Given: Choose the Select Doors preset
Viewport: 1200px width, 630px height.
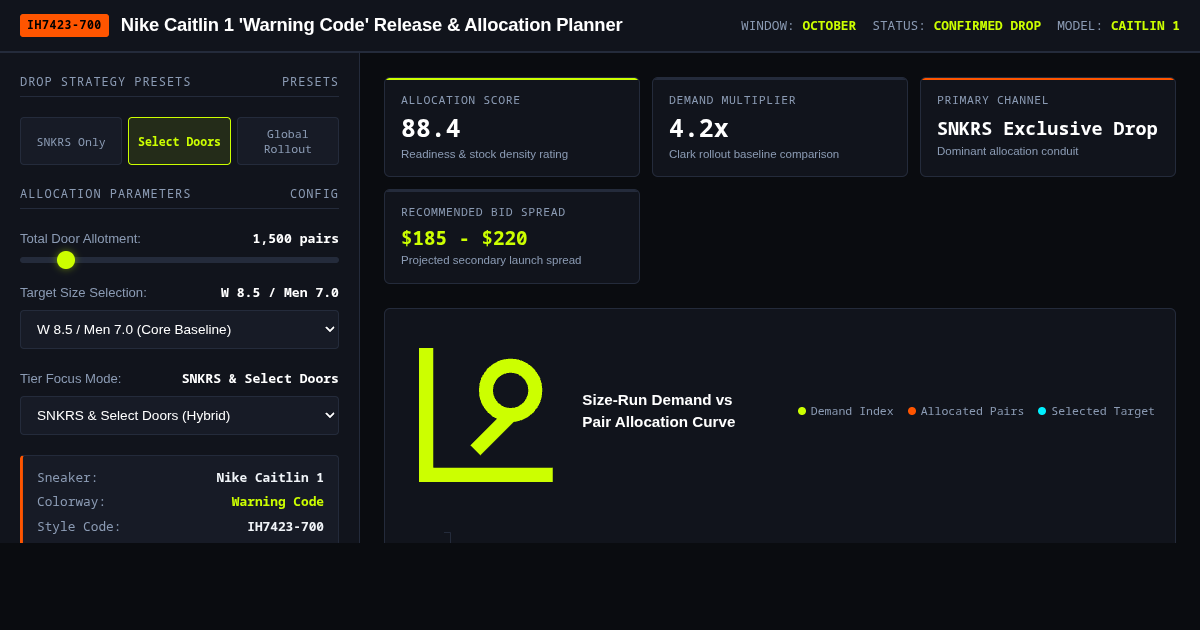Looking at the screenshot, I should click(x=179, y=141).
